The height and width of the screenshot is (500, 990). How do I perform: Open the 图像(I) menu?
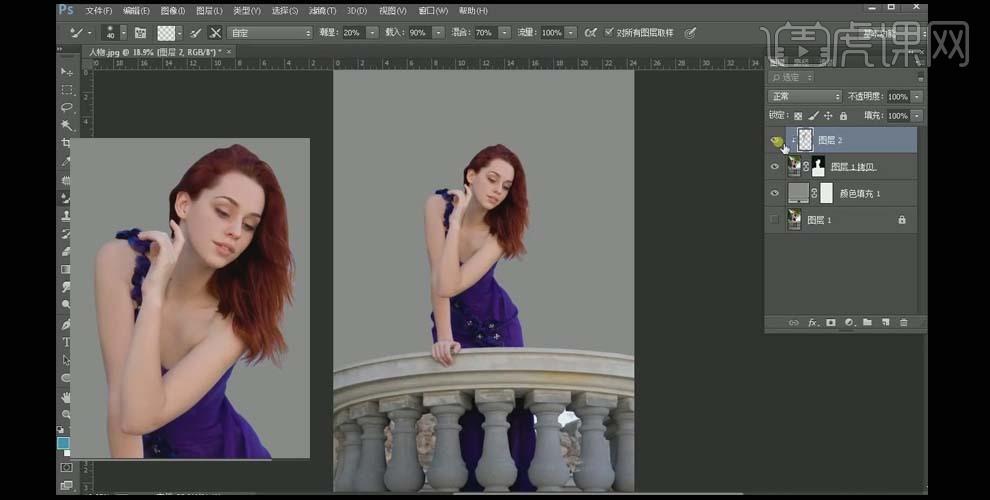point(172,11)
